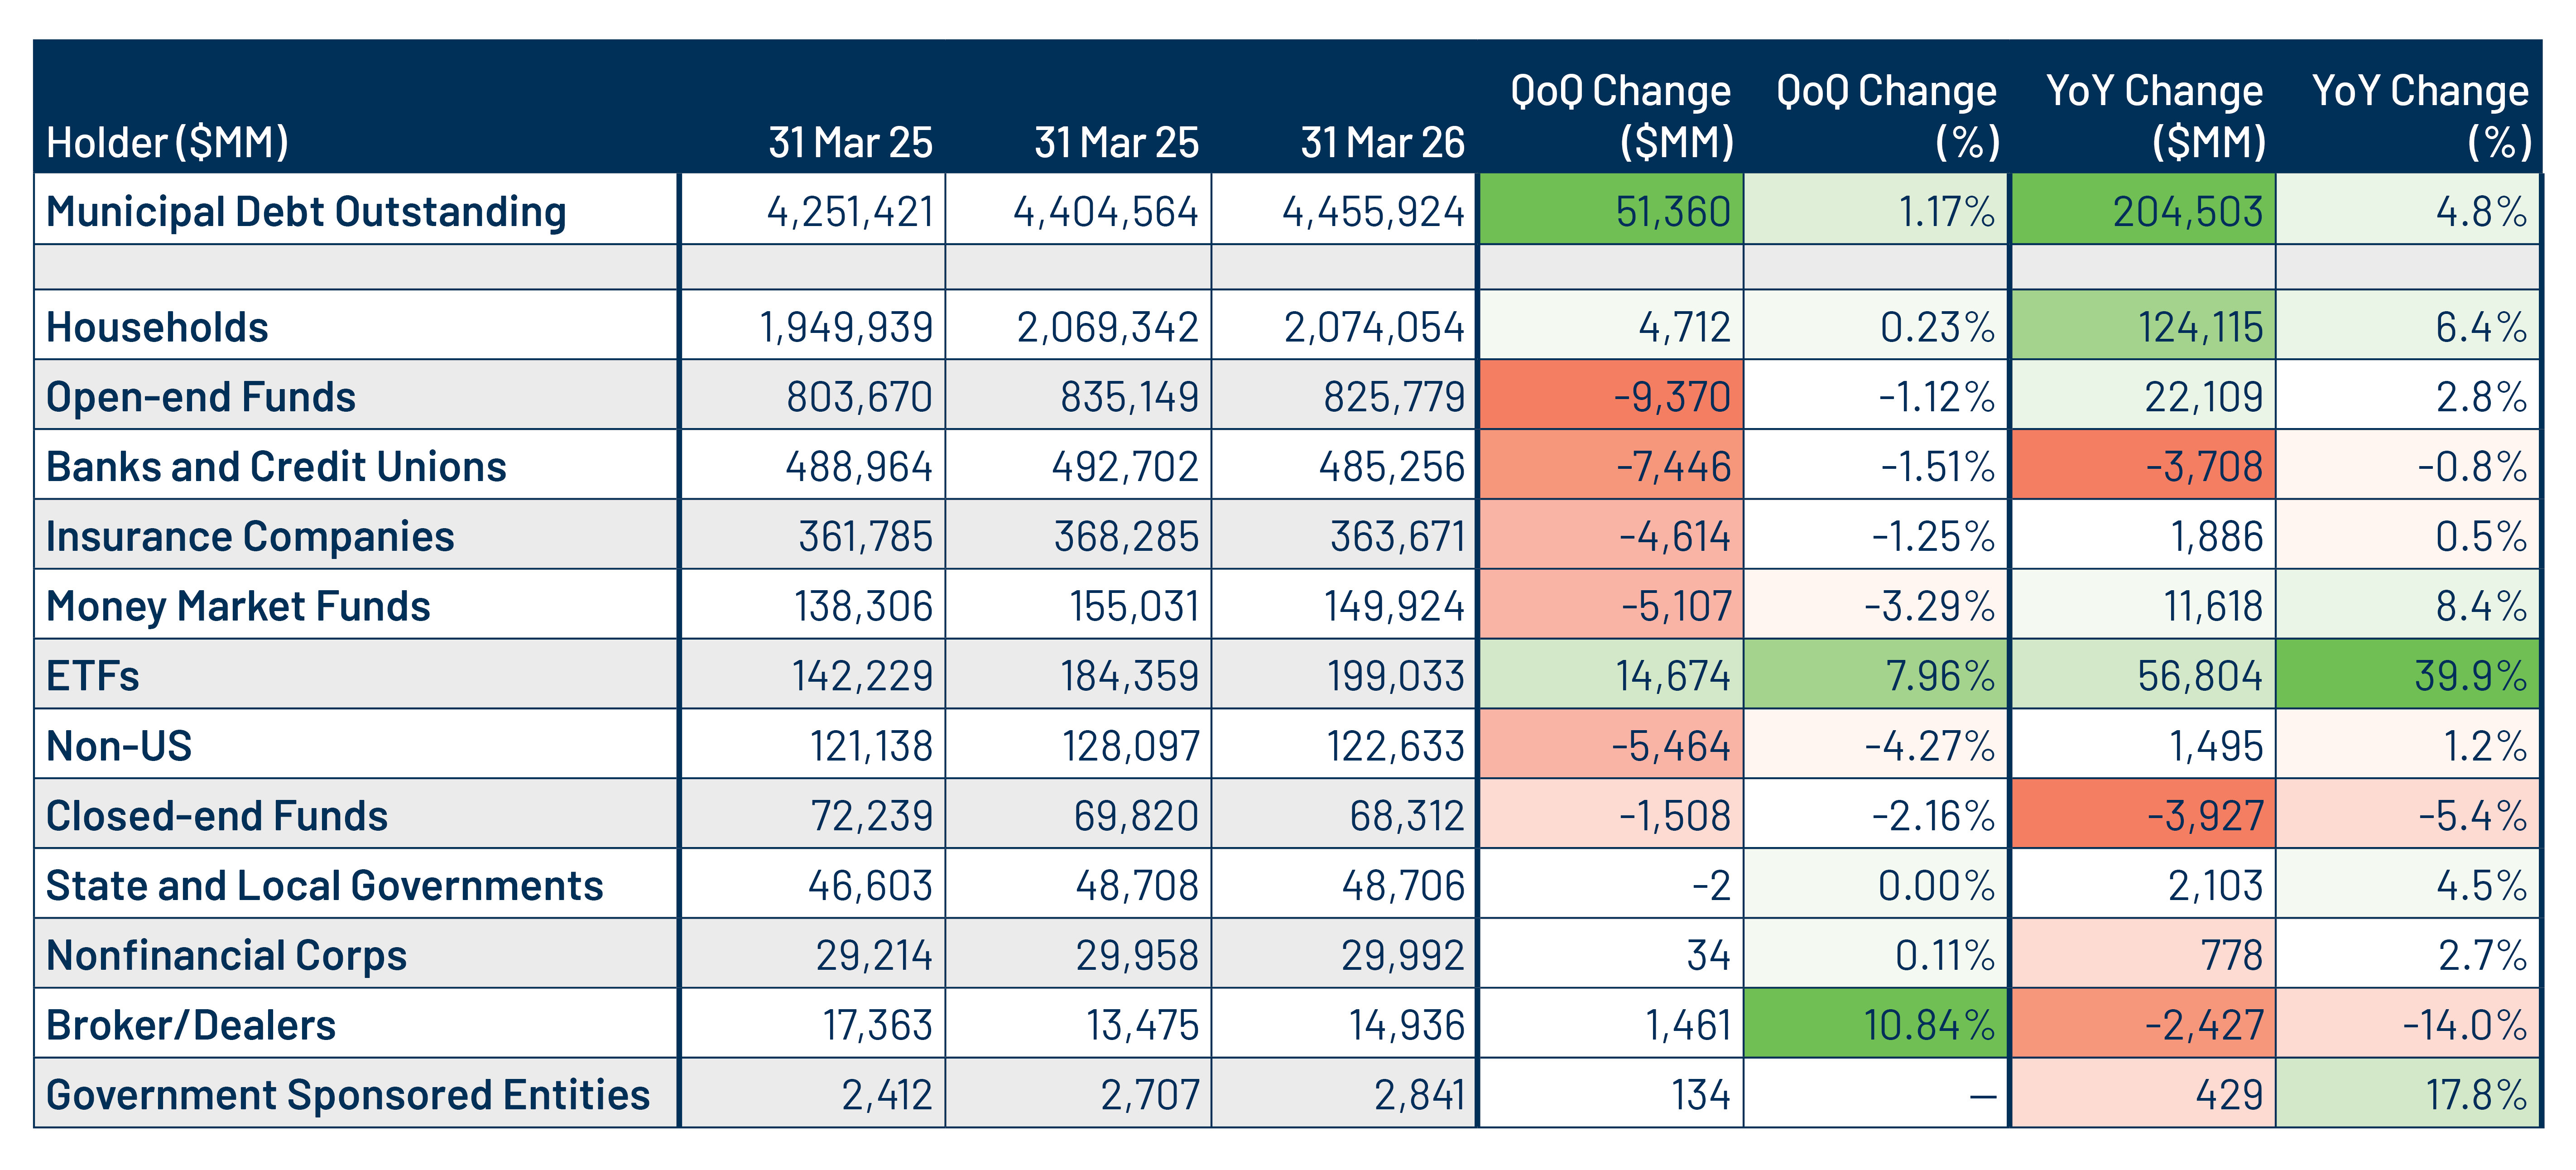Select the Households 124,115 cell

point(2144,326)
